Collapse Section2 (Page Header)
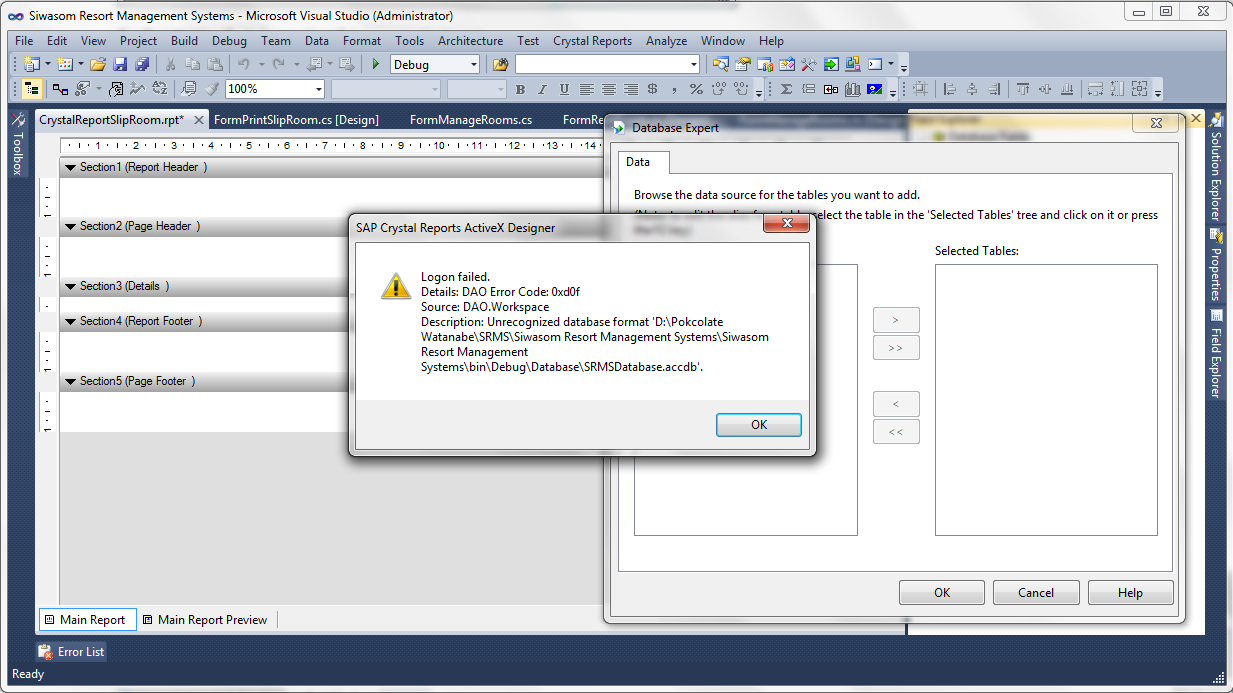Image resolution: width=1233 pixels, height=693 pixels. [70, 226]
